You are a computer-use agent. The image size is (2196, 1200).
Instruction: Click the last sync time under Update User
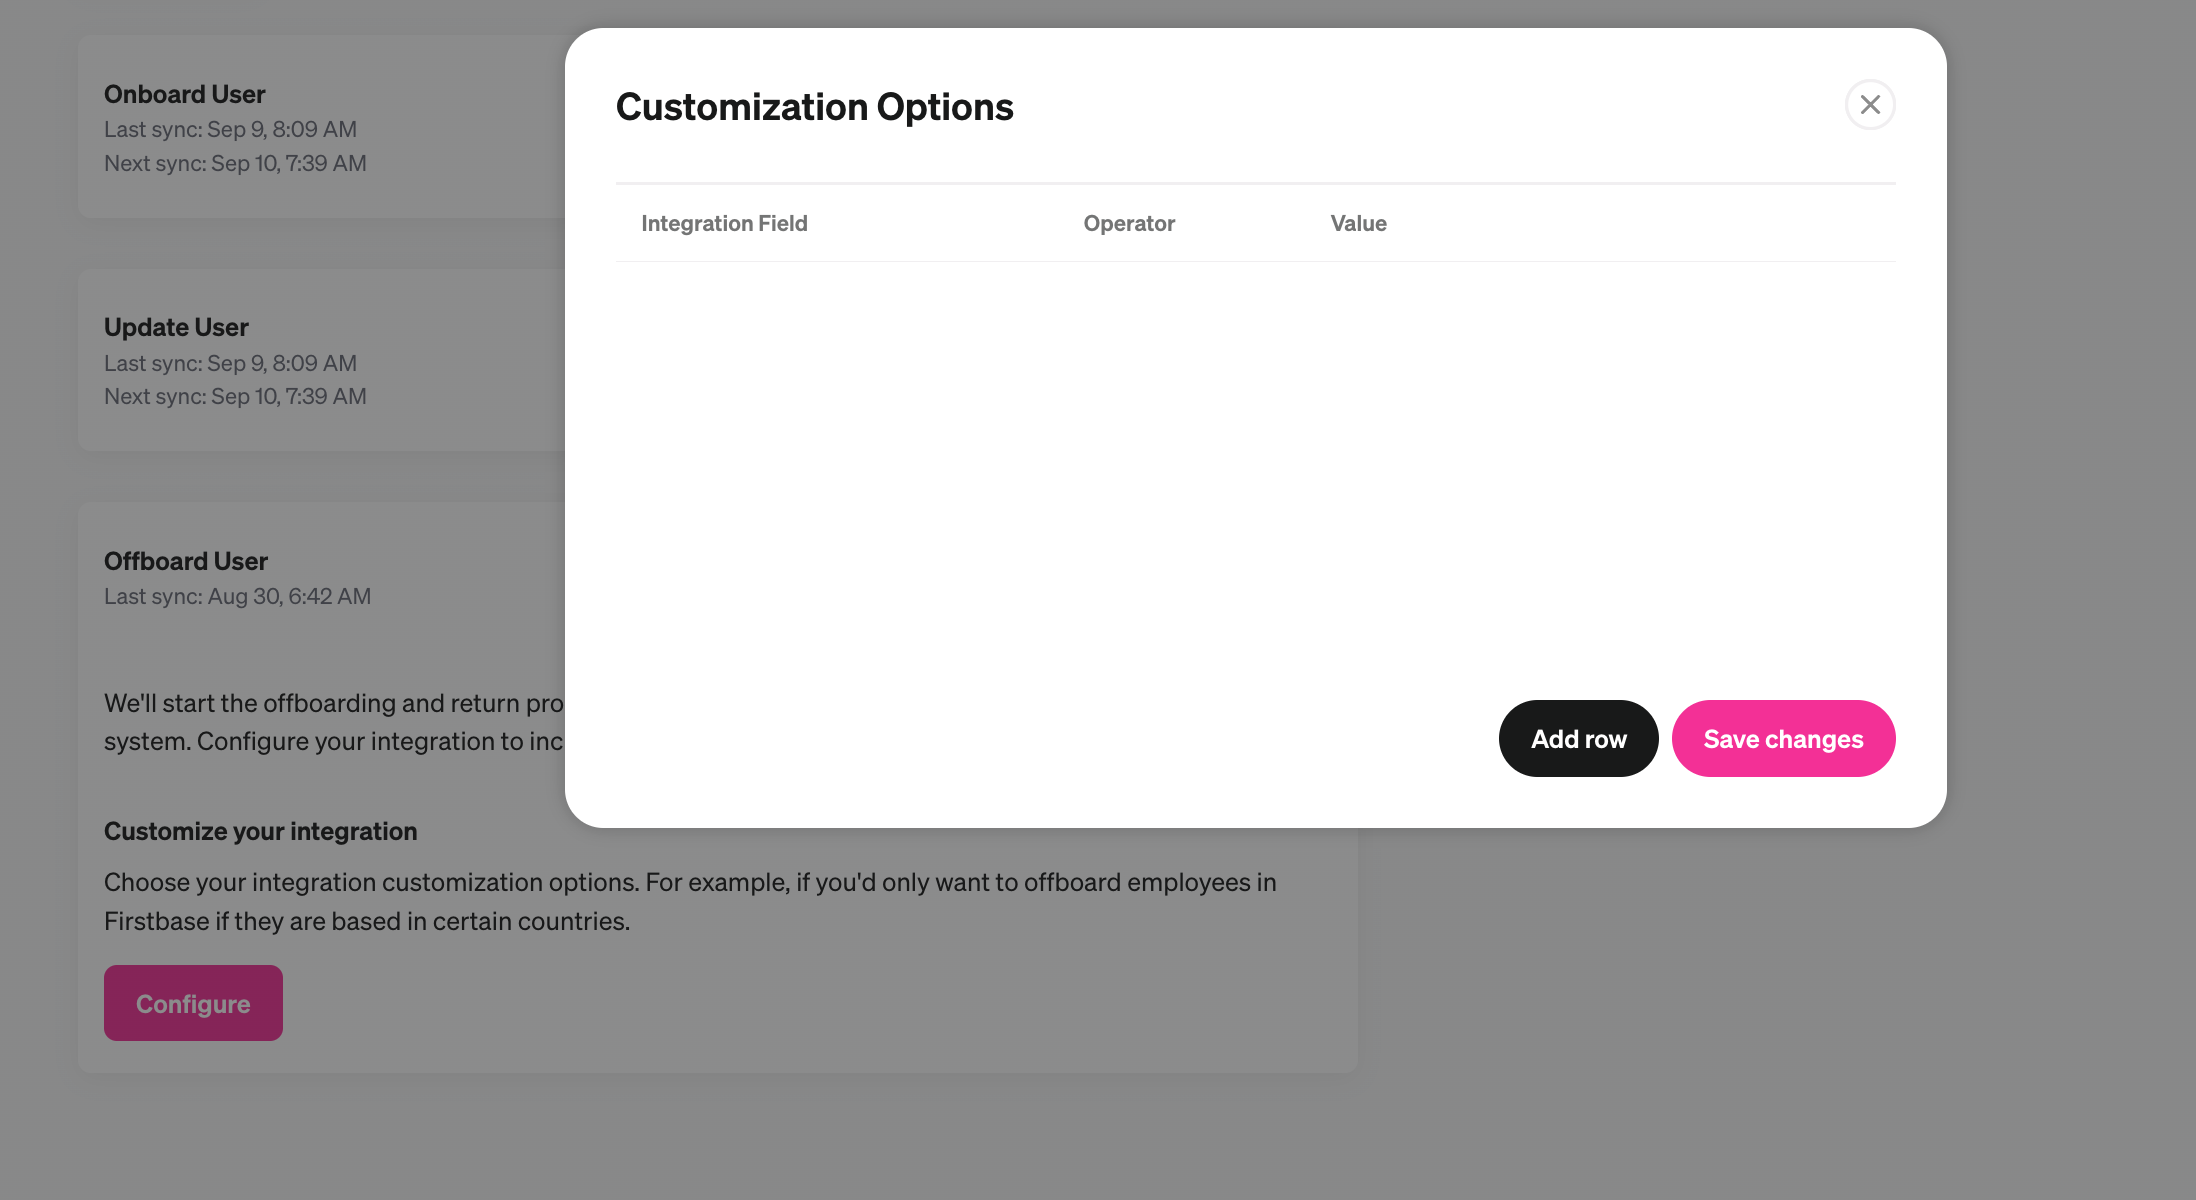pyautogui.click(x=230, y=363)
